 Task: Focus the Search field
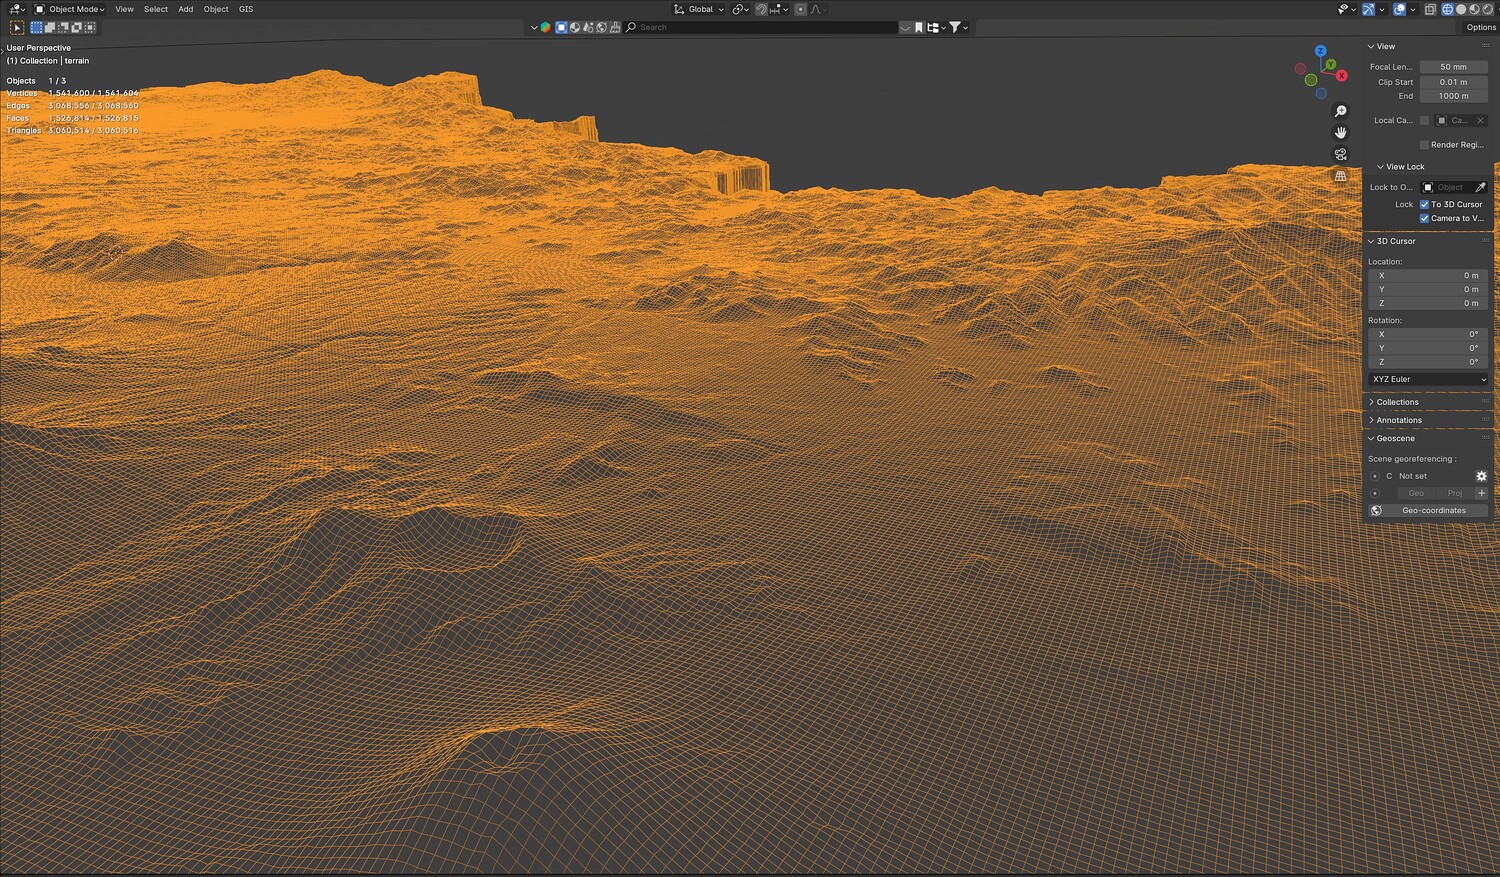pyautogui.click(x=761, y=27)
